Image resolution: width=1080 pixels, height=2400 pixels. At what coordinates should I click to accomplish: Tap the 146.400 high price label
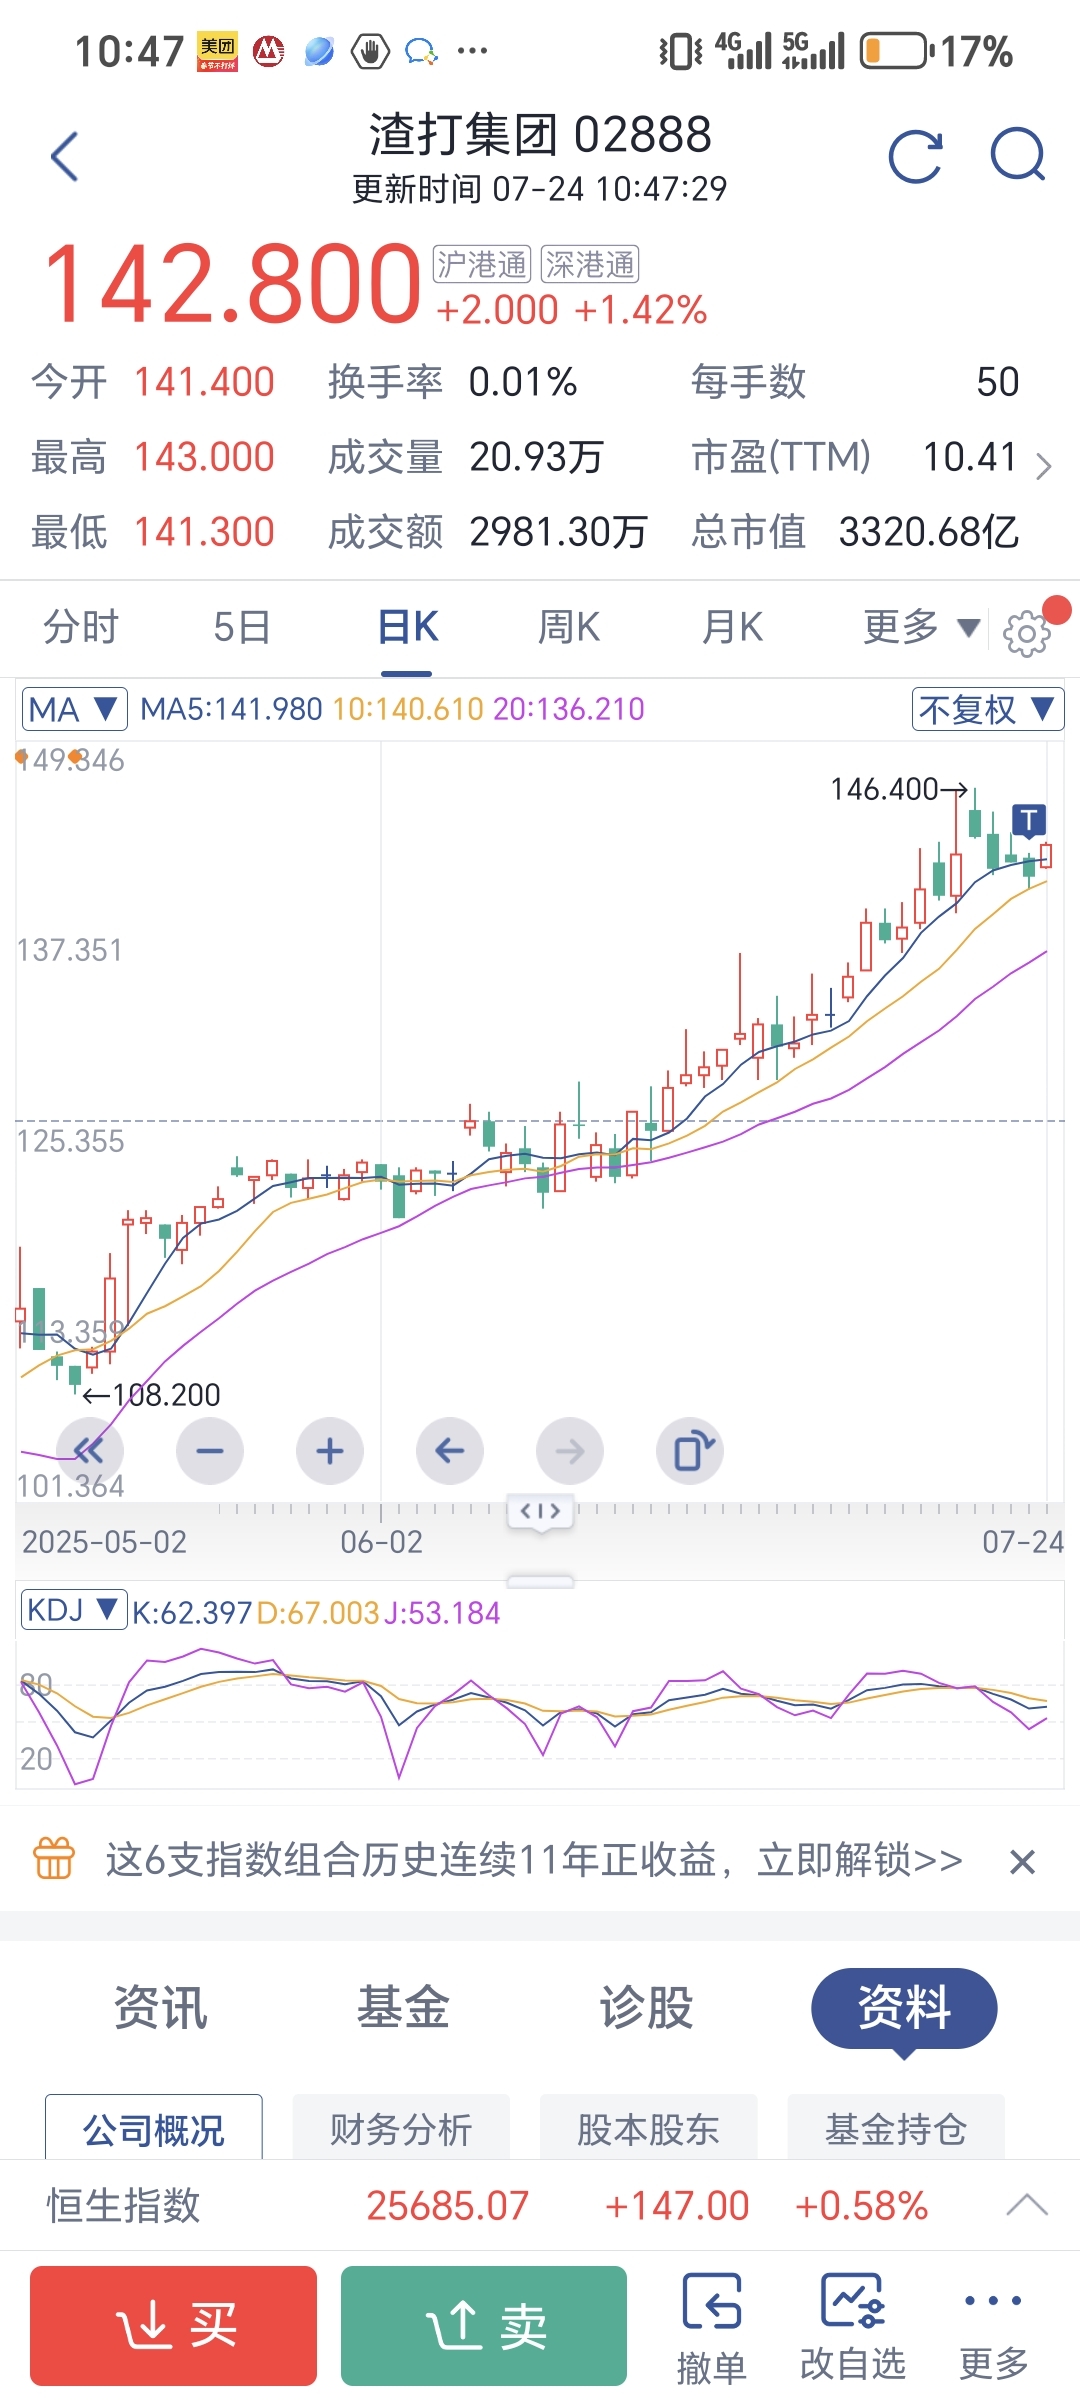[898, 789]
